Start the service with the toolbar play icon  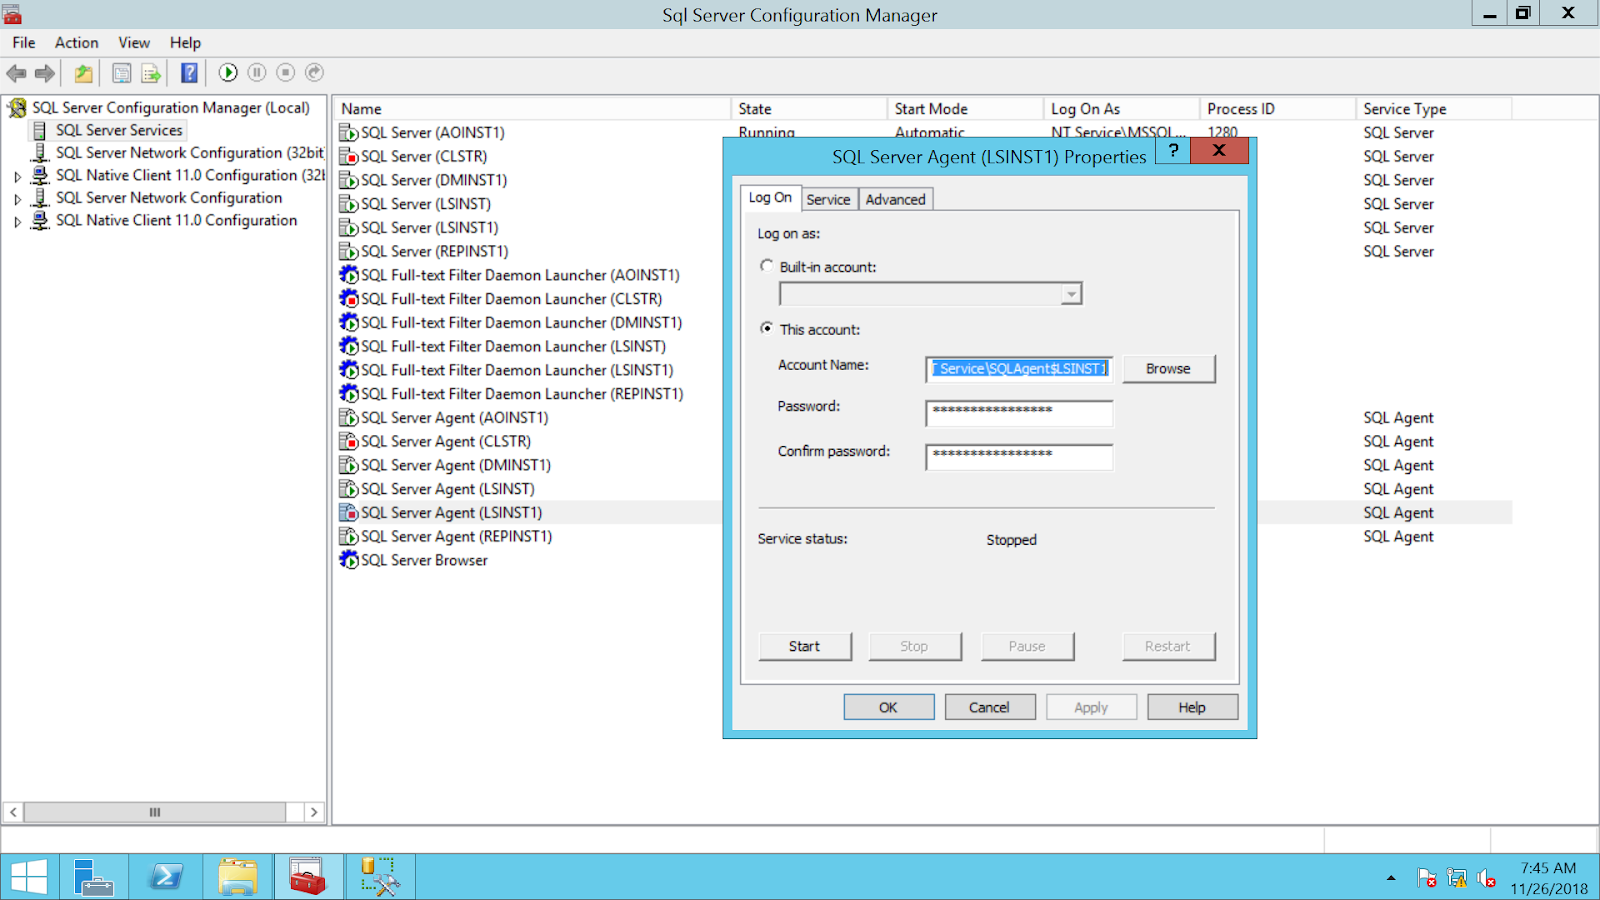click(x=228, y=73)
